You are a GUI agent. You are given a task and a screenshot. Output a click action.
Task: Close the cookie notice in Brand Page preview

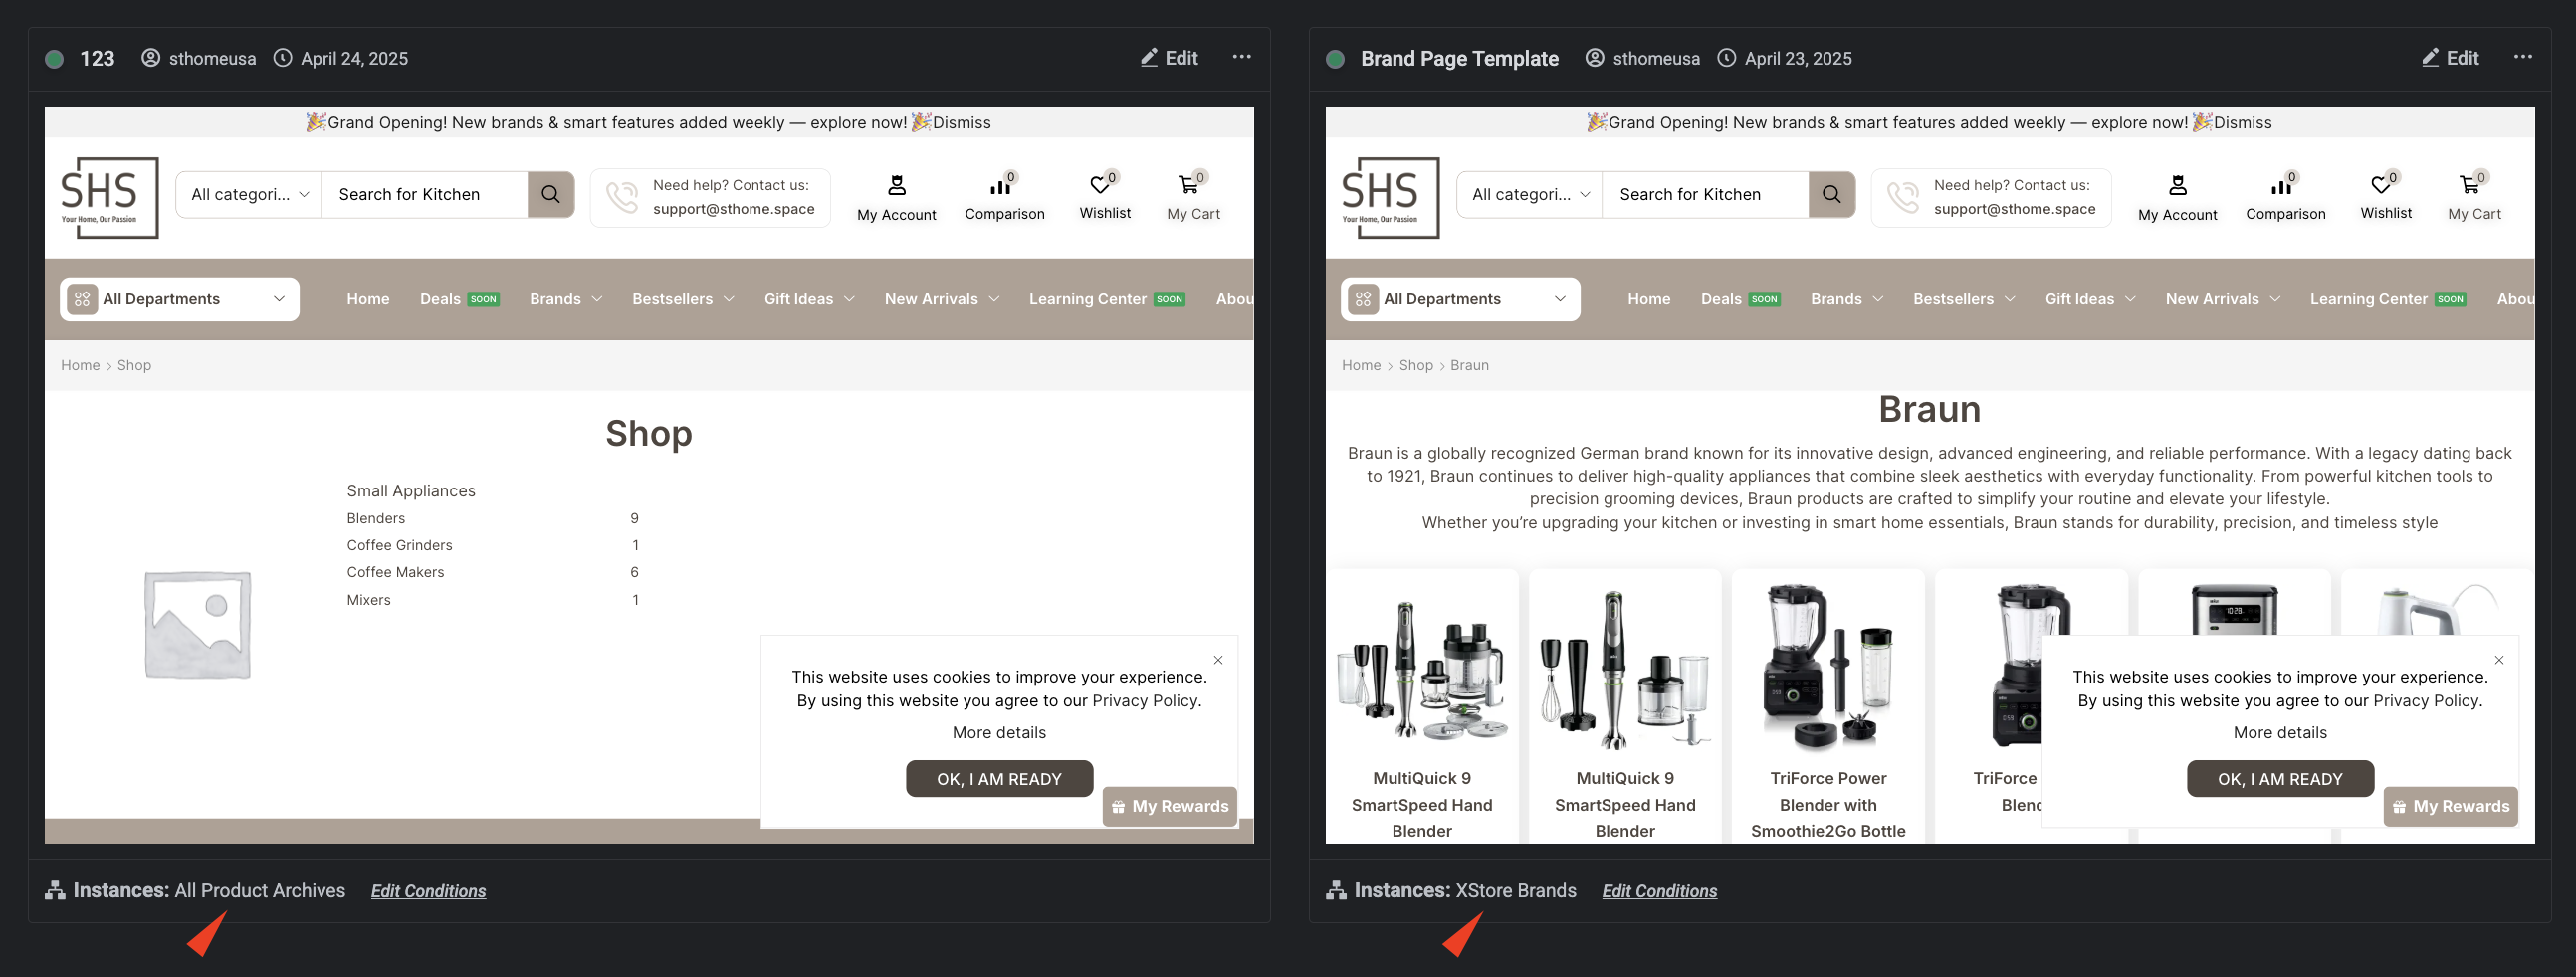[x=2499, y=660]
